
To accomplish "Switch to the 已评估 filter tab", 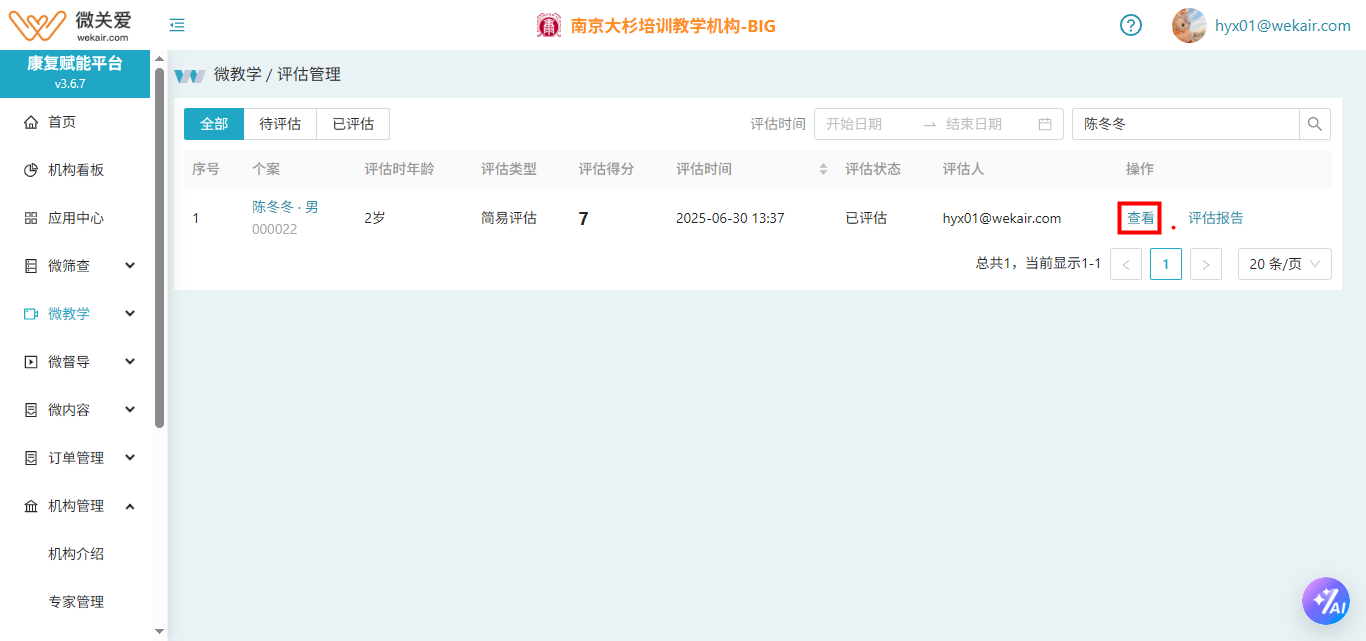I will [353, 124].
